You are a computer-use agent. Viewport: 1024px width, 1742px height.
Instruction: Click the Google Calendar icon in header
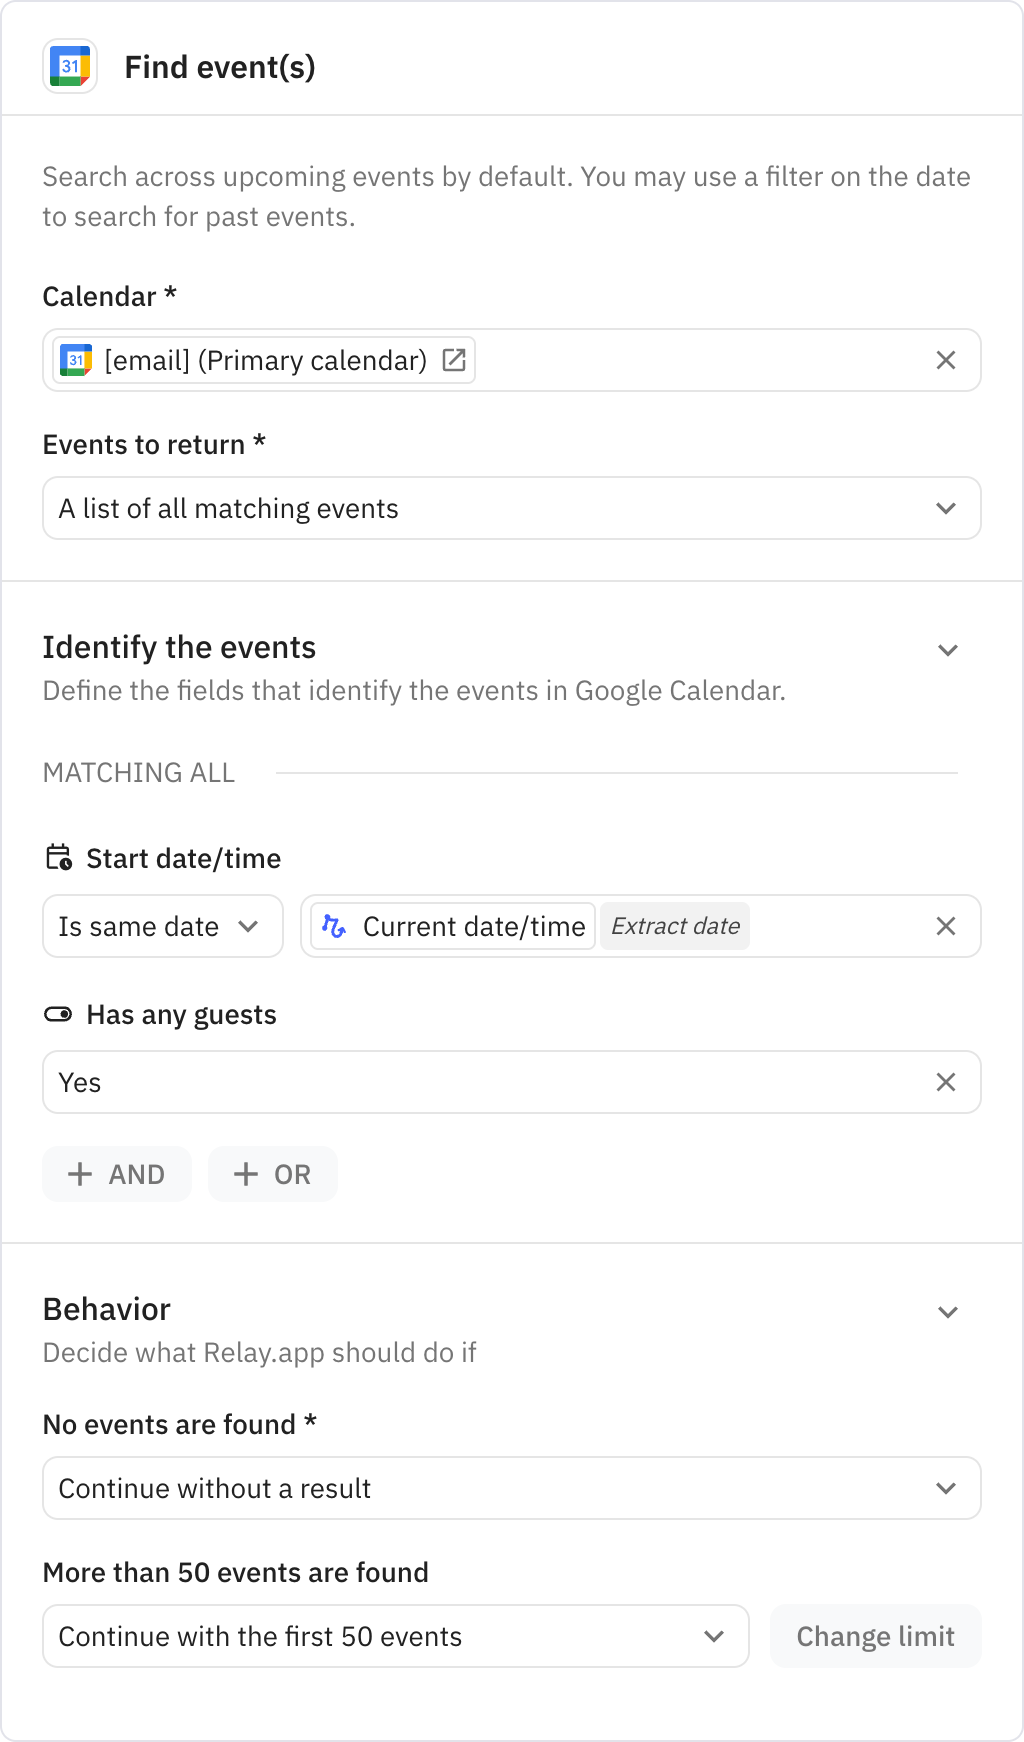[70, 67]
